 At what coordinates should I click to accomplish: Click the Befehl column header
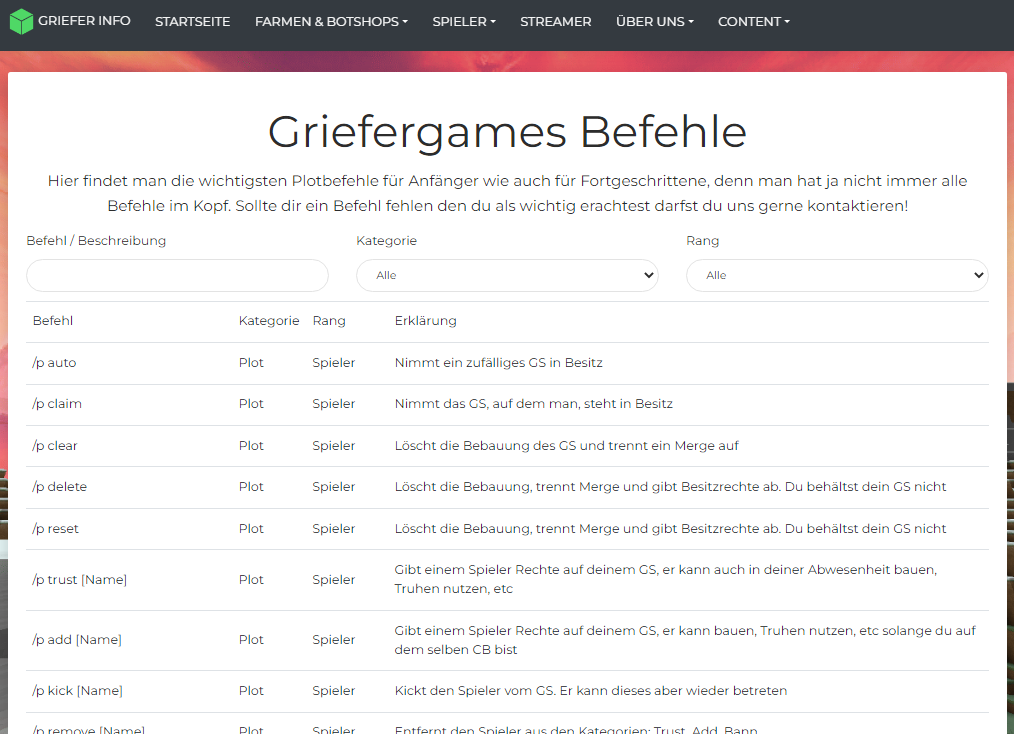[53, 321]
